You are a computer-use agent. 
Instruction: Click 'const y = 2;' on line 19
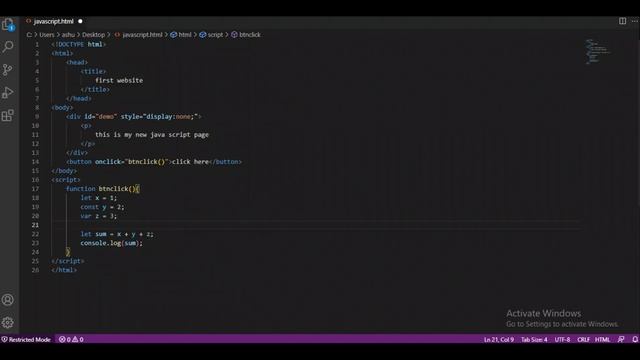pyautogui.click(x=102, y=207)
